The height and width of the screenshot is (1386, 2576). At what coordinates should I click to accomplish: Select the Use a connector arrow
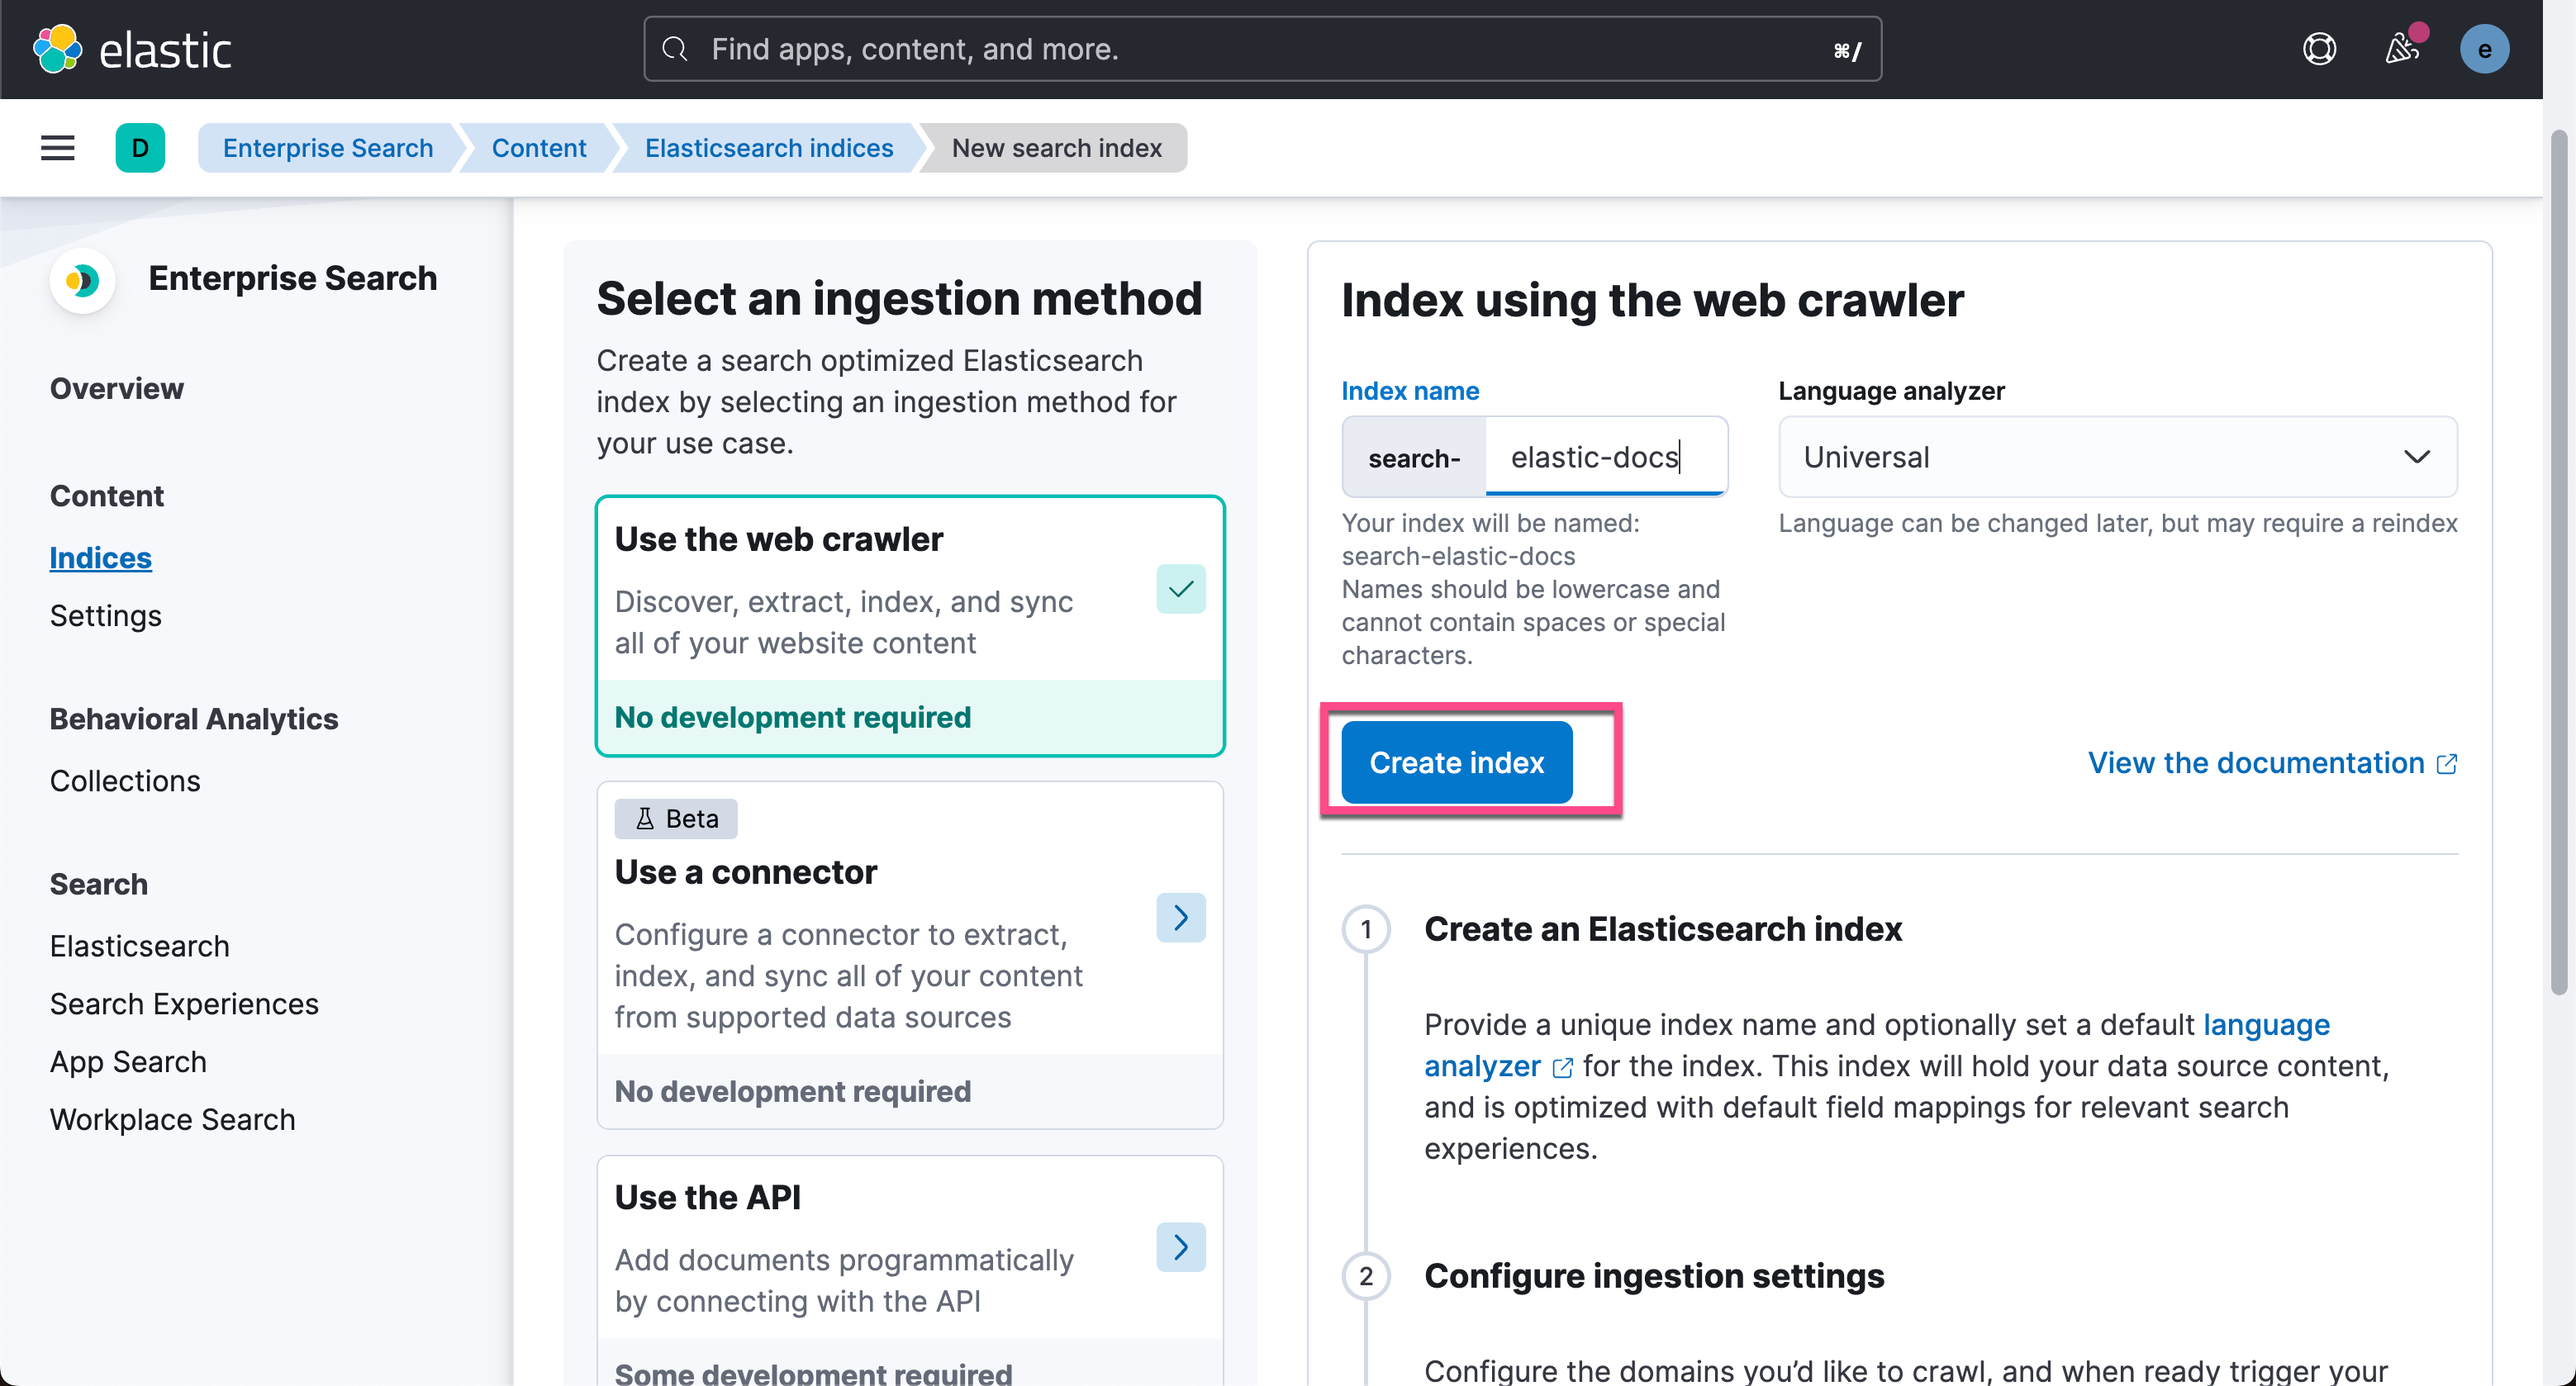[1180, 917]
